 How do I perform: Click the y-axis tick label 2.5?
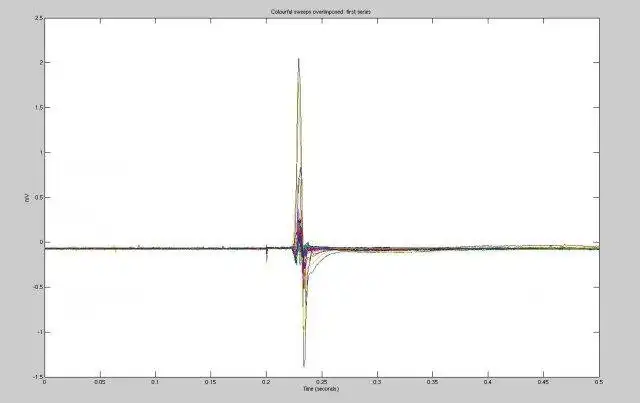click(x=39, y=18)
